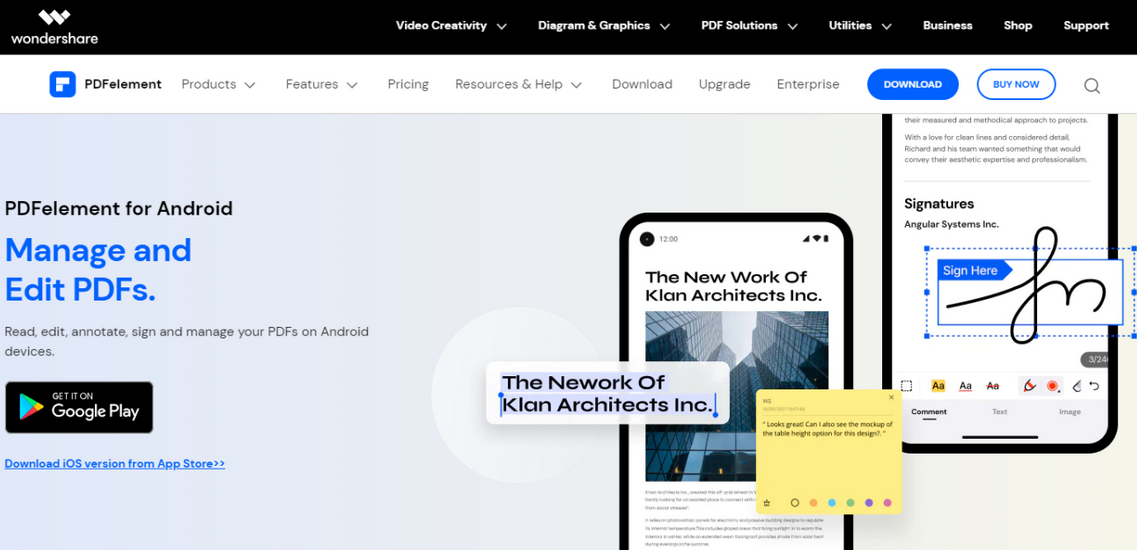Image resolution: width=1137 pixels, height=550 pixels.
Task: Click the Sign Here signature tag
Action: click(x=974, y=271)
